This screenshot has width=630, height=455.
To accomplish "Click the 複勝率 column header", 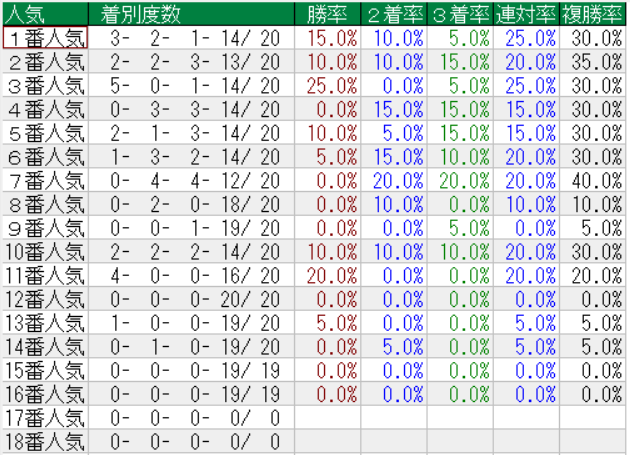I will (592, 14).
